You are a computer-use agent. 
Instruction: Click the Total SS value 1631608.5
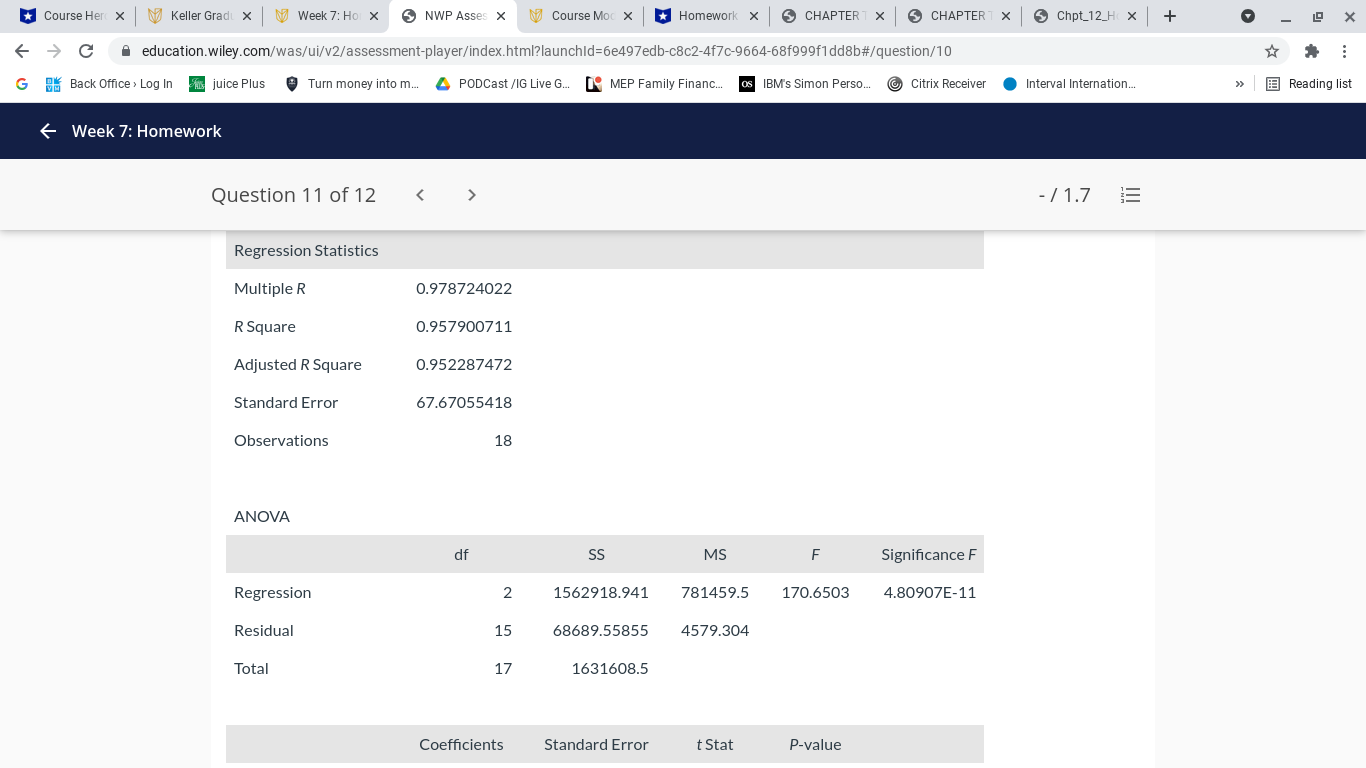pyautogui.click(x=610, y=668)
